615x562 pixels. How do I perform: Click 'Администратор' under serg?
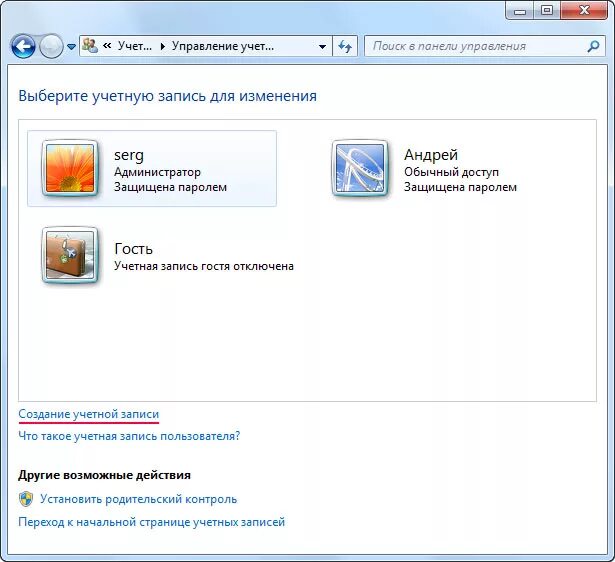[x=157, y=172]
